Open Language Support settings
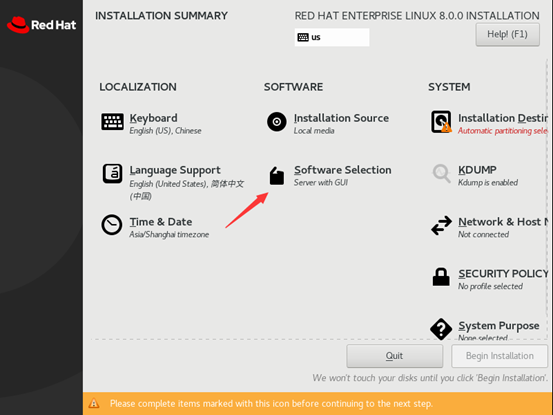This screenshot has height=415, width=553. click(x=175, y=170)
